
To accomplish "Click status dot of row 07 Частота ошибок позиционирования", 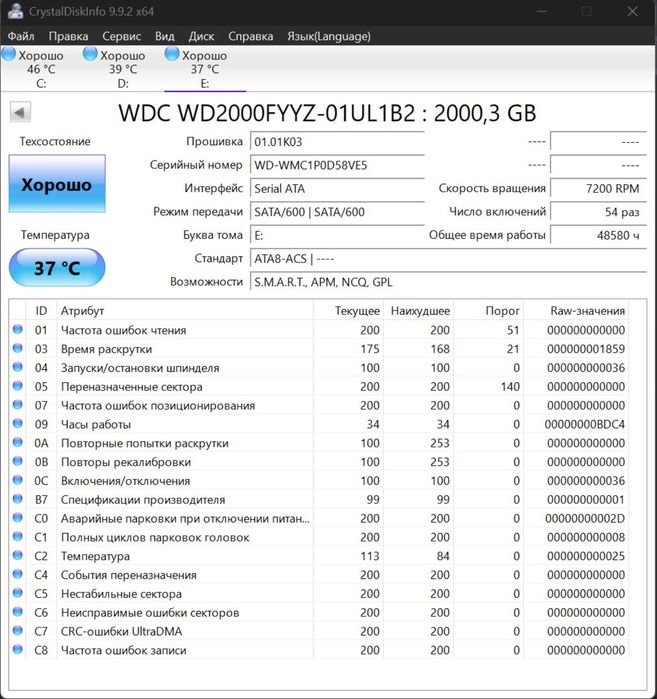I will (17, 404).
